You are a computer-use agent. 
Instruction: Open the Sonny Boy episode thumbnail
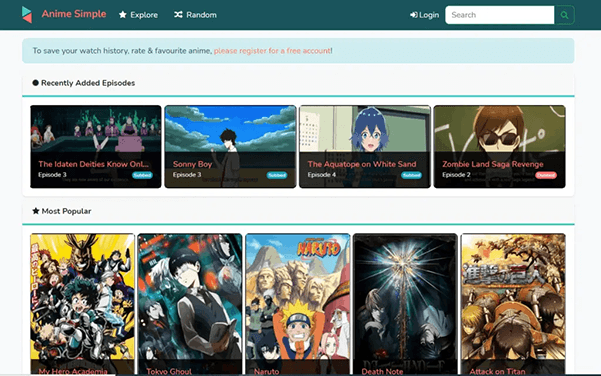[230, 146]
